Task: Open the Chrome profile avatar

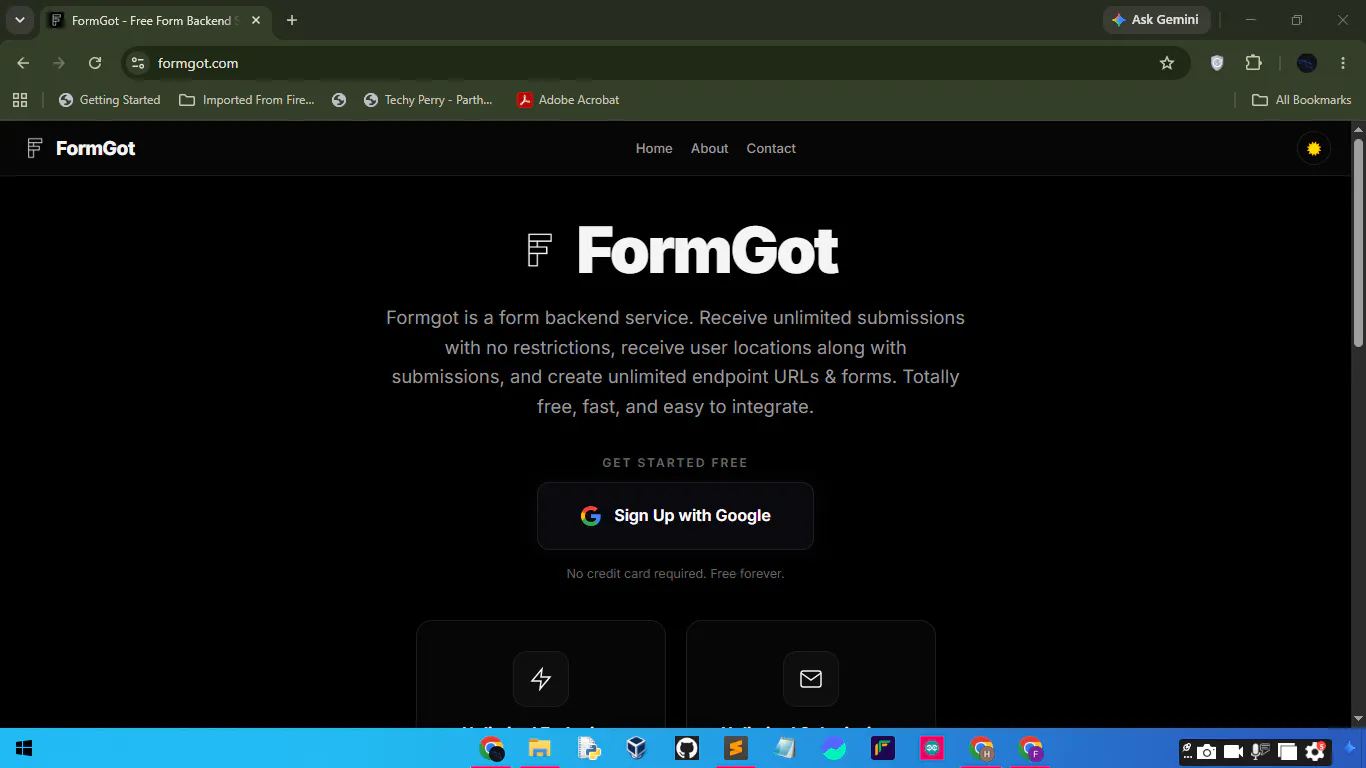Action: 1307,63
